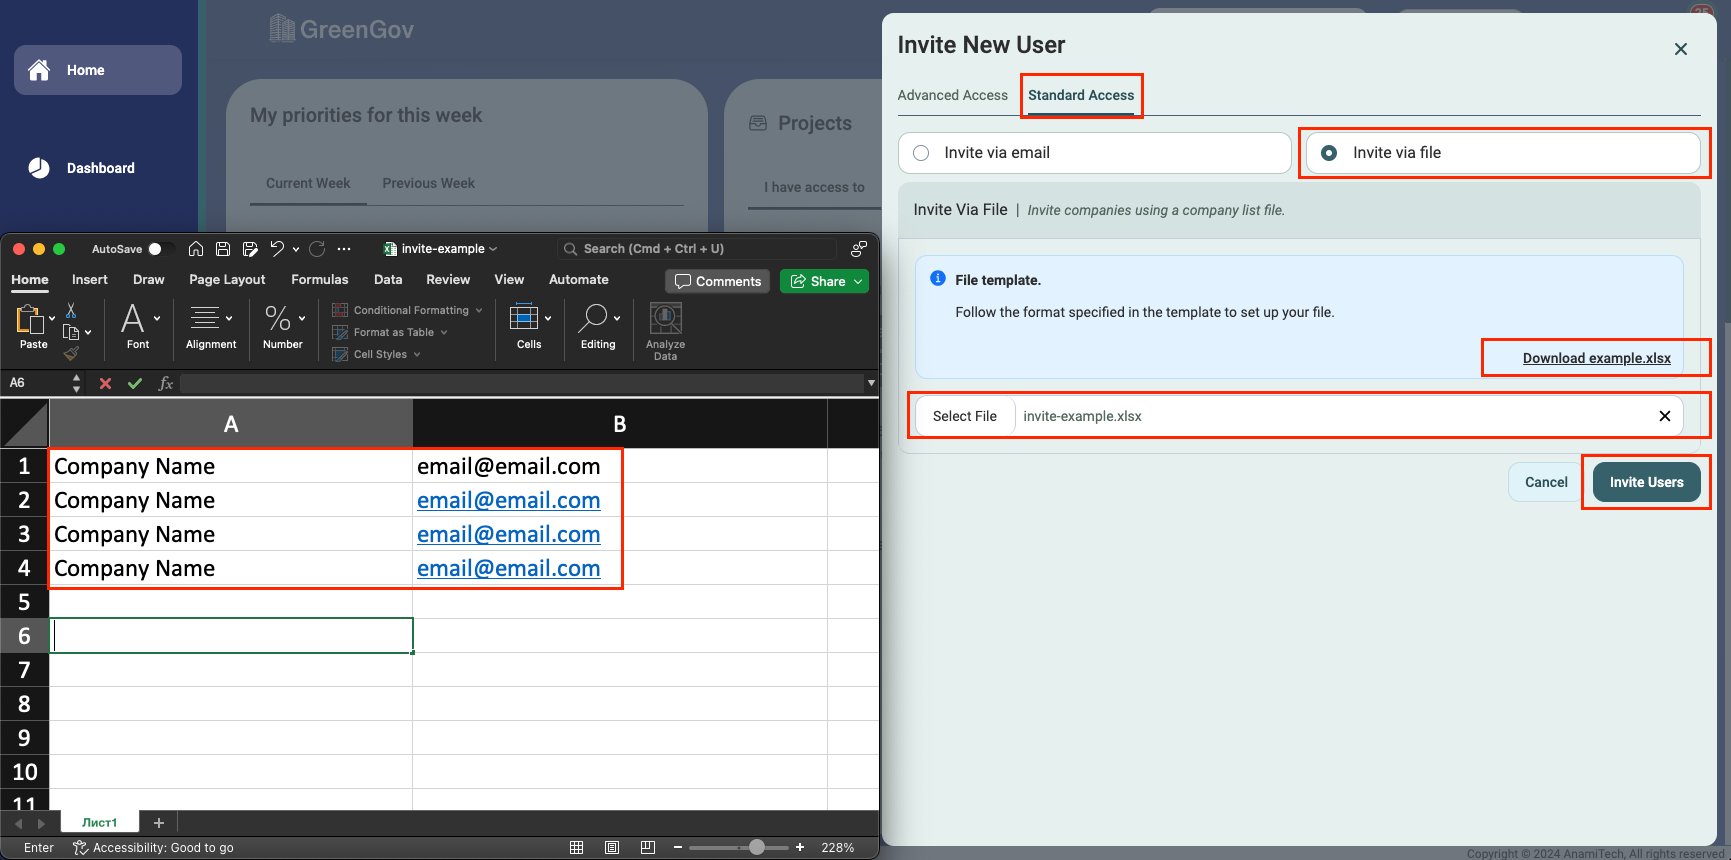Copy selection with the Copy icon

coord(71,332)
